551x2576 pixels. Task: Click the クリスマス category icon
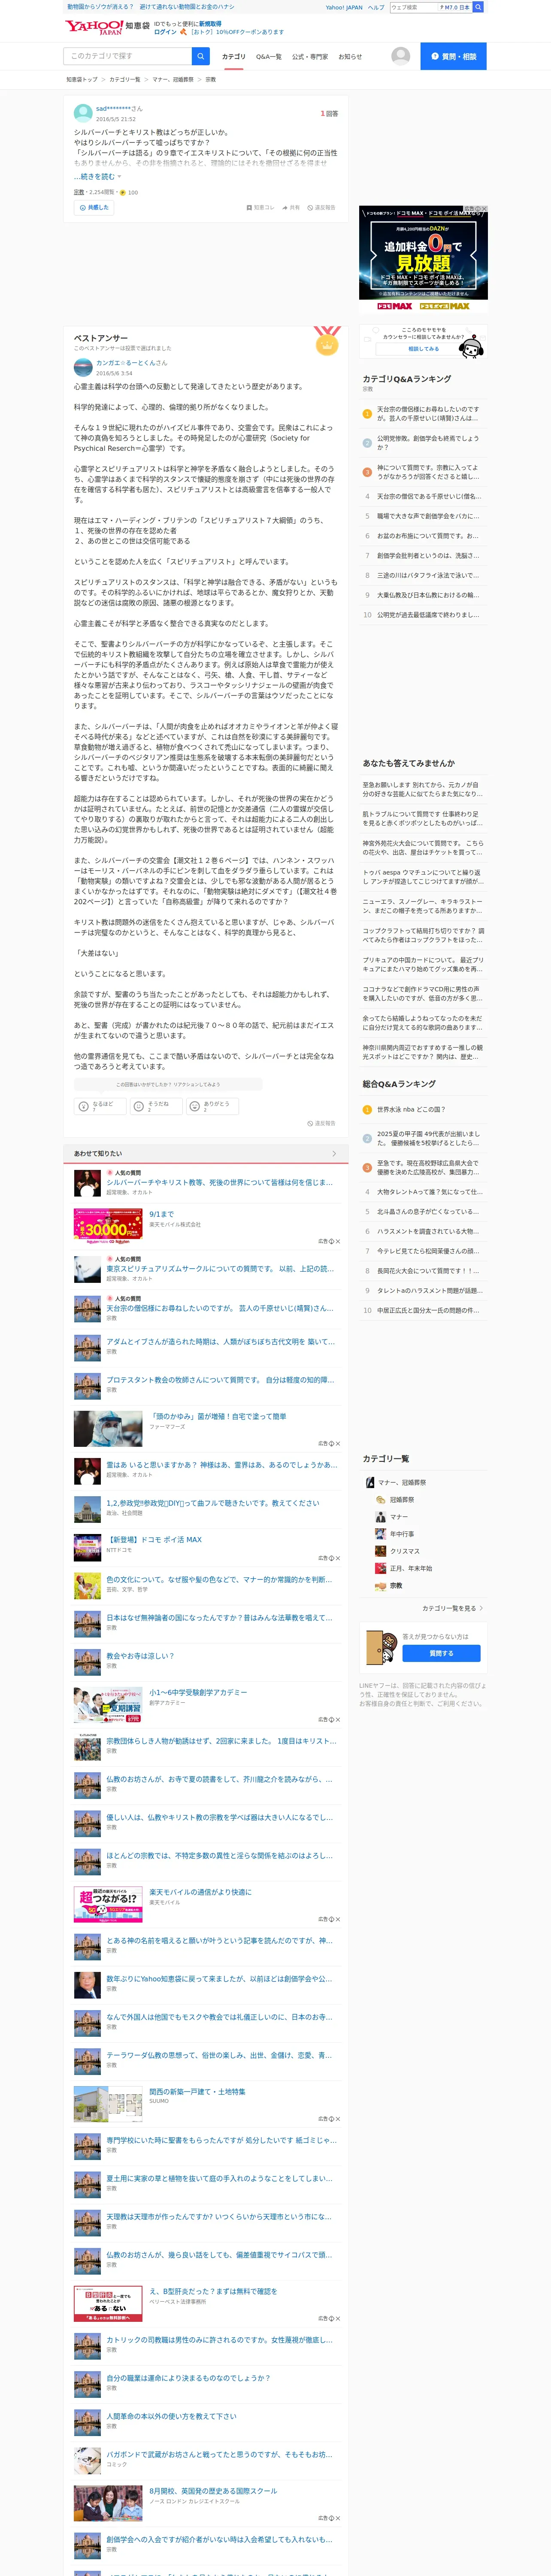[x=381, y=1551]
